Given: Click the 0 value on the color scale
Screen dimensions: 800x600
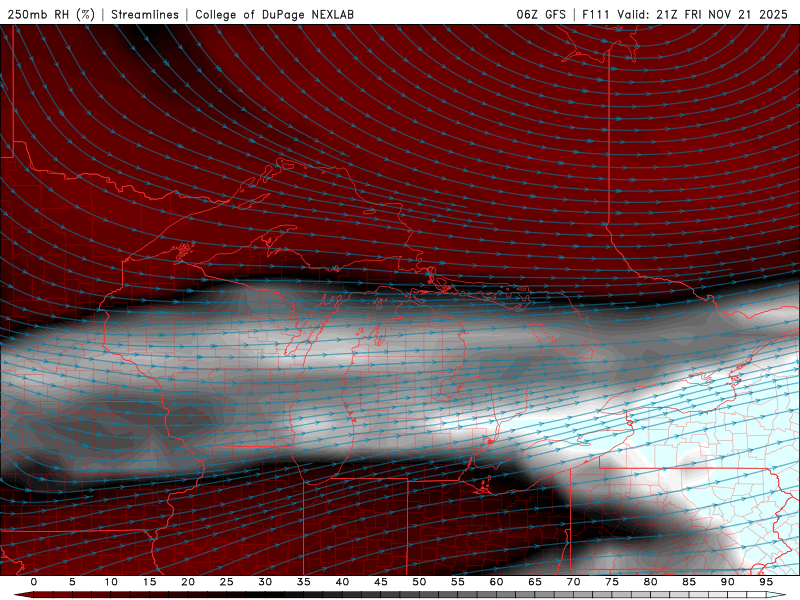Looking at the screenshot, I should pos(34,582).
